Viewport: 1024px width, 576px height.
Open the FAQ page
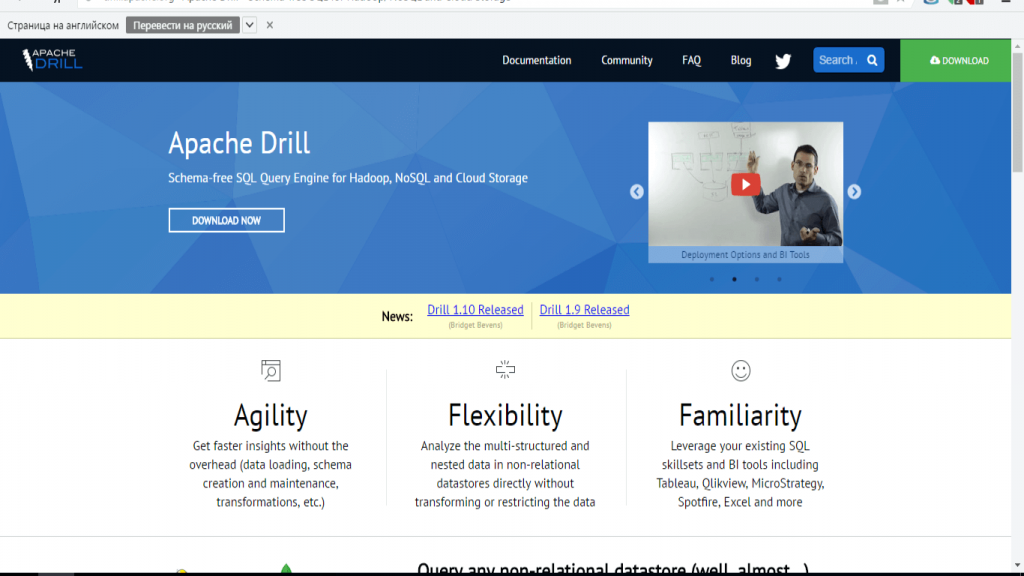(x=691, y=60)
